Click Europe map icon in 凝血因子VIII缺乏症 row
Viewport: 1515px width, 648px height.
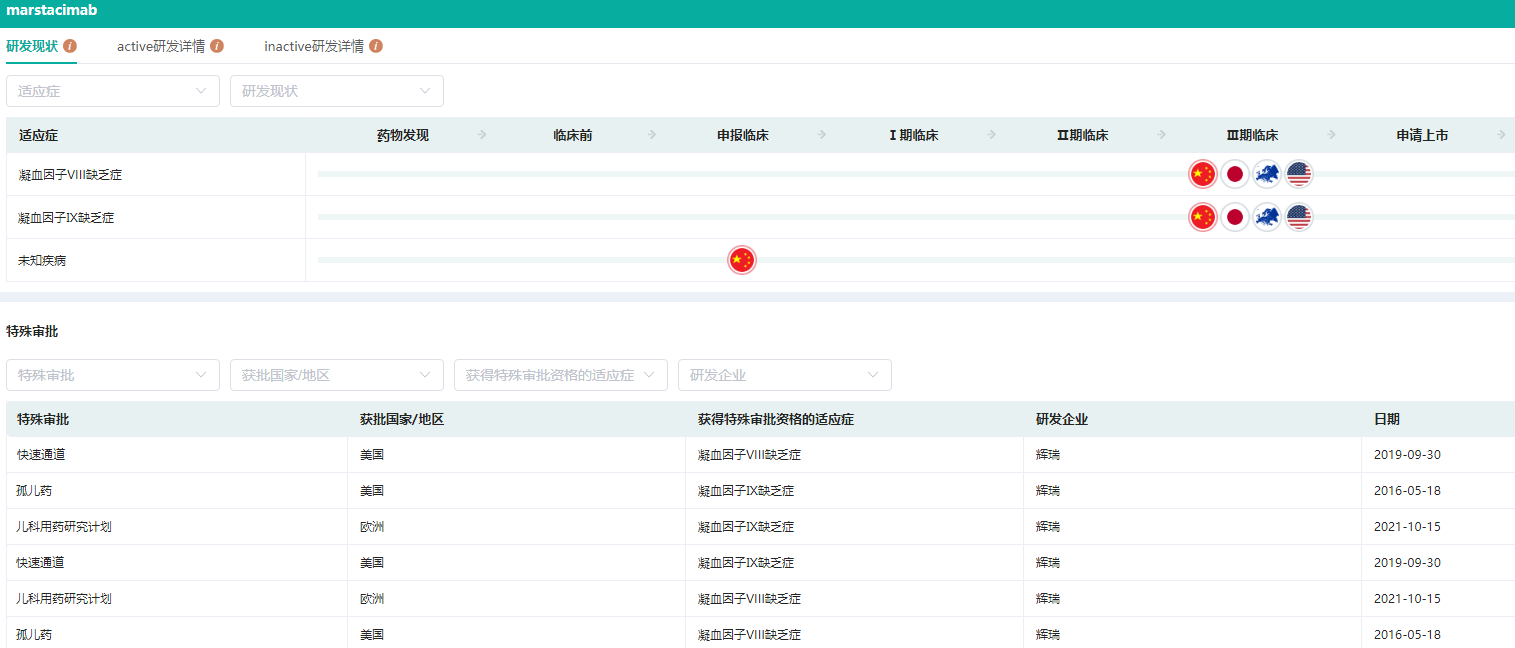point(1267,174)
